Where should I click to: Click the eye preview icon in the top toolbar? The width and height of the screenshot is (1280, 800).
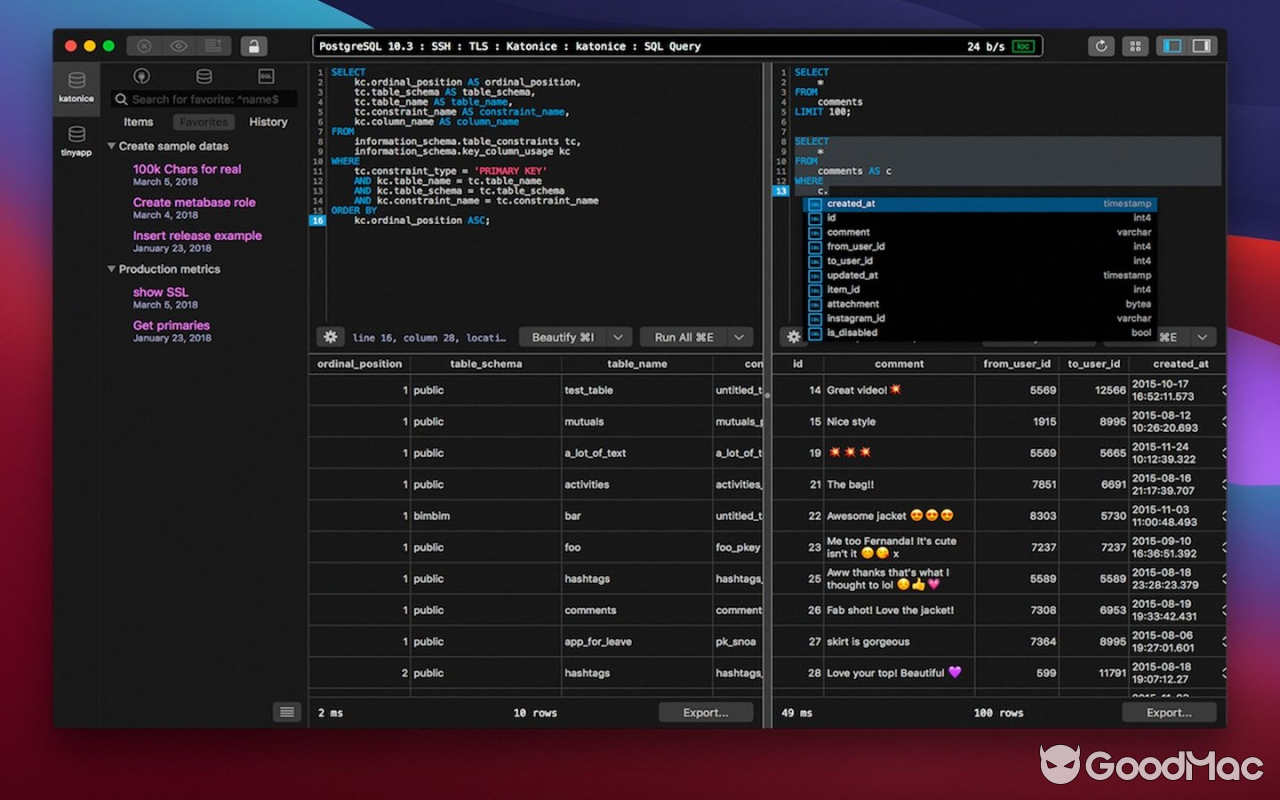179,45
